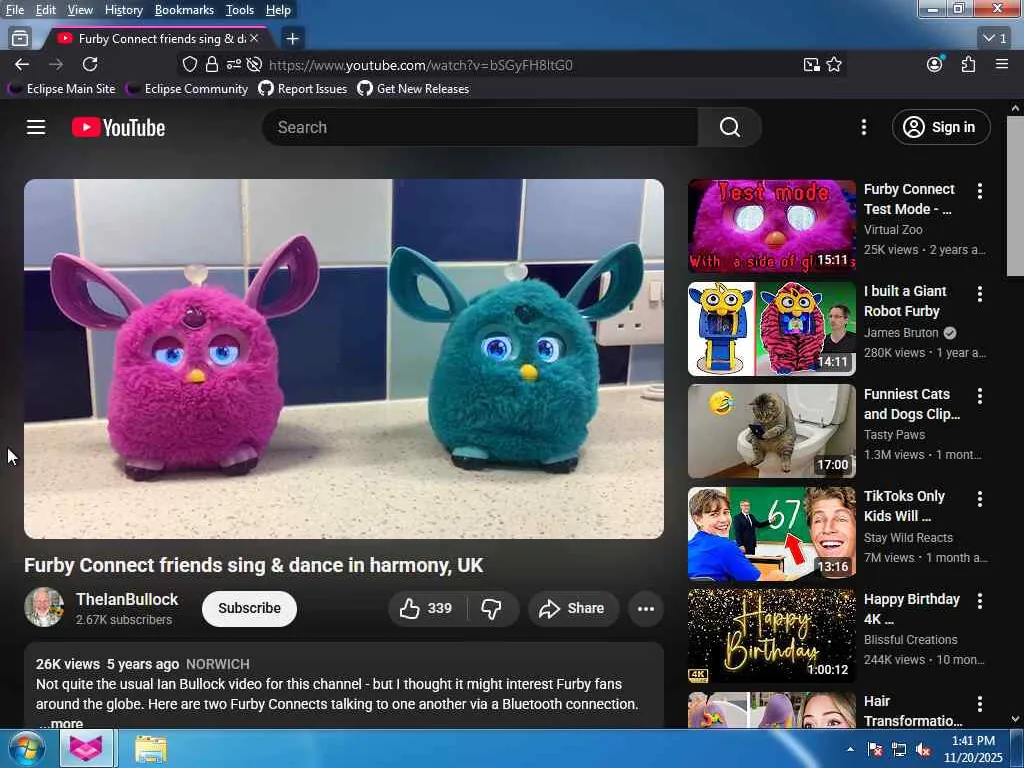Open Eclipse Community bookmark
The width and height of the screenshot is (1024, 768).
(188, 89)
